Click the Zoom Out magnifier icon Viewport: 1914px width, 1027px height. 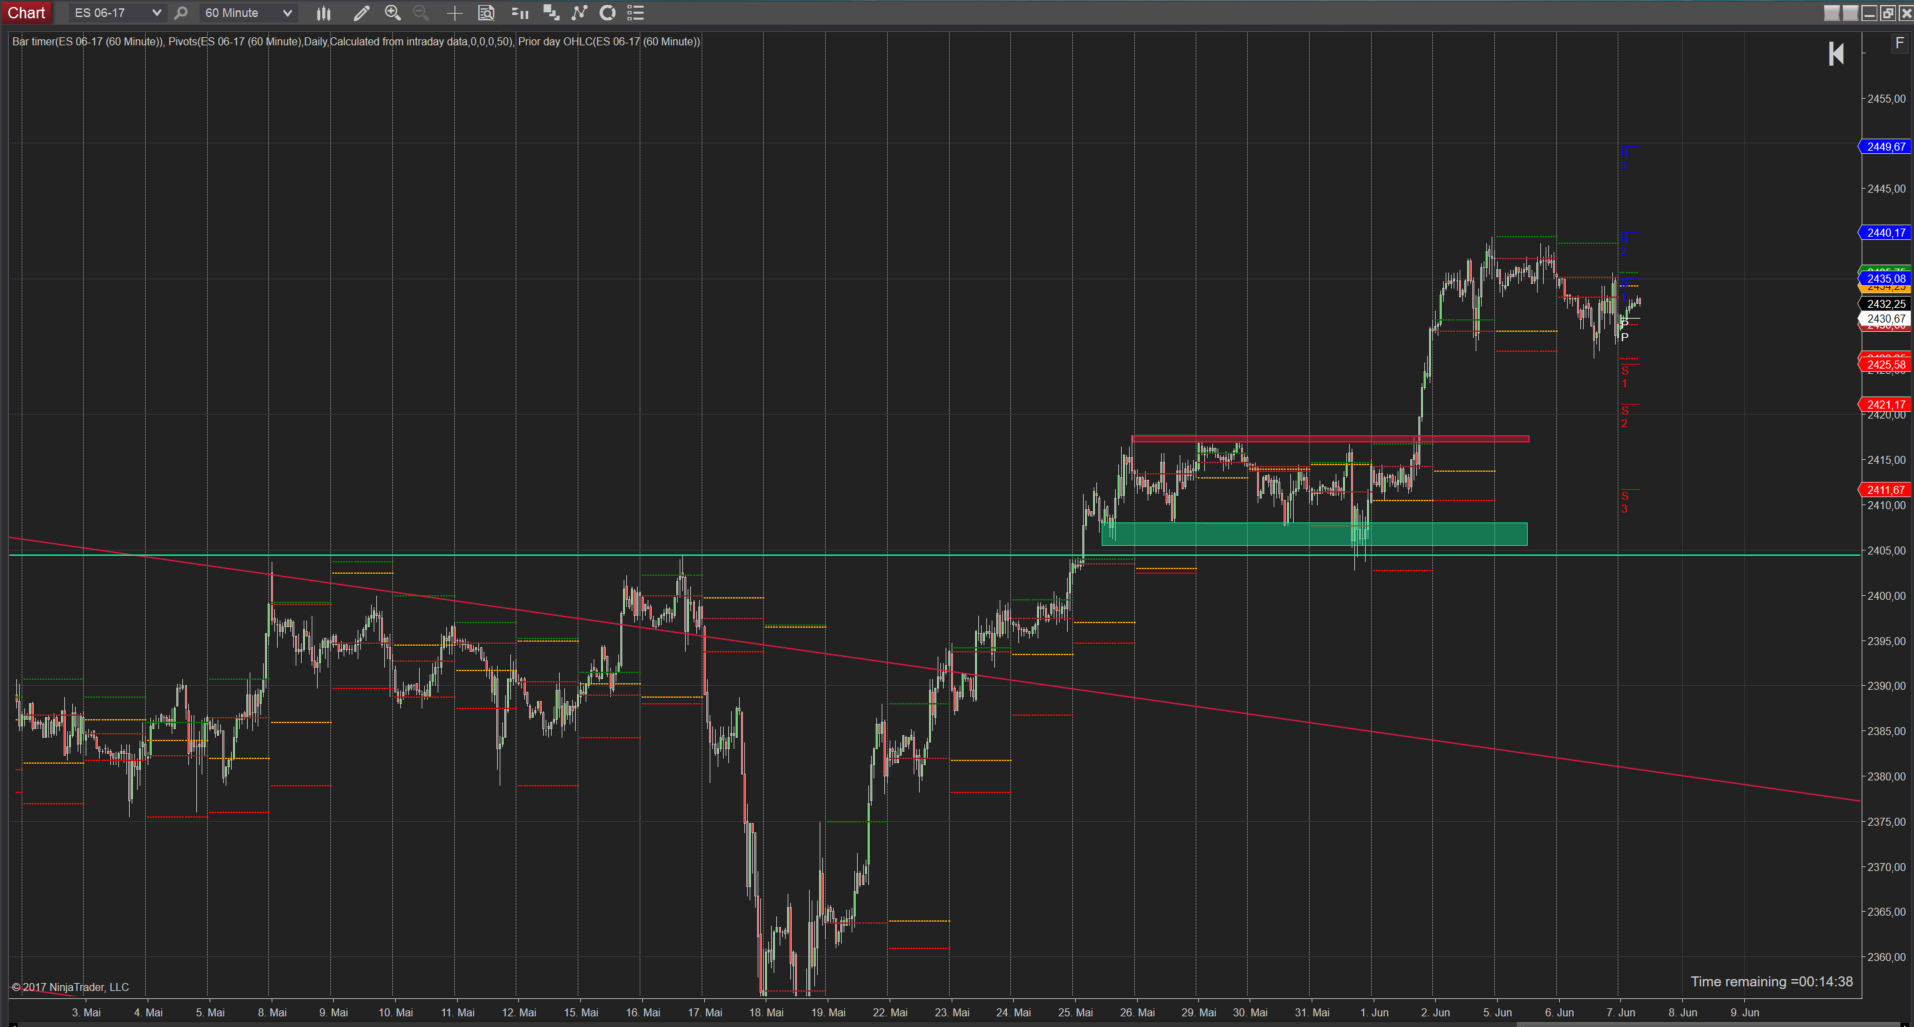click(421, 13)
